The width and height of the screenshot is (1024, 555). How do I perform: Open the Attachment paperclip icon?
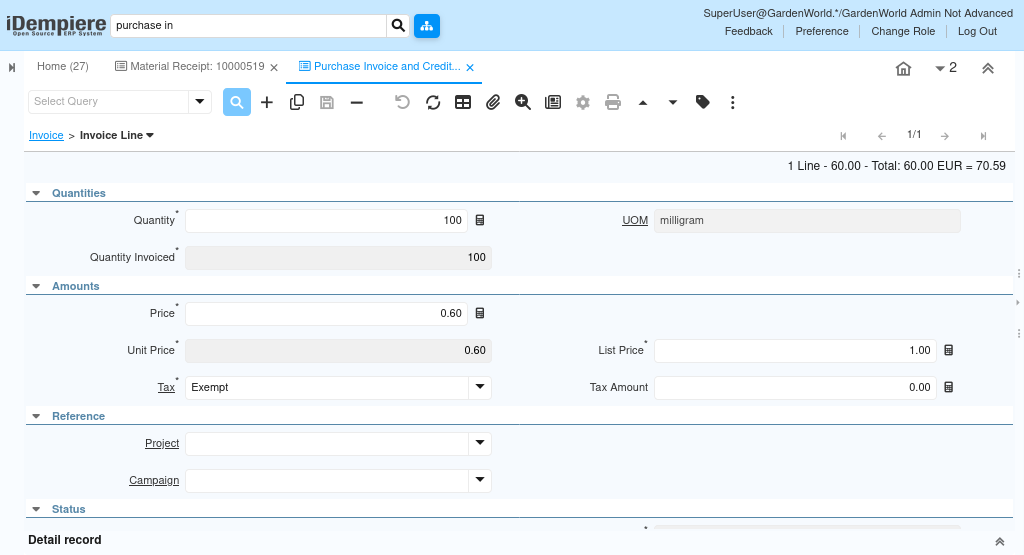coord(493,103)
